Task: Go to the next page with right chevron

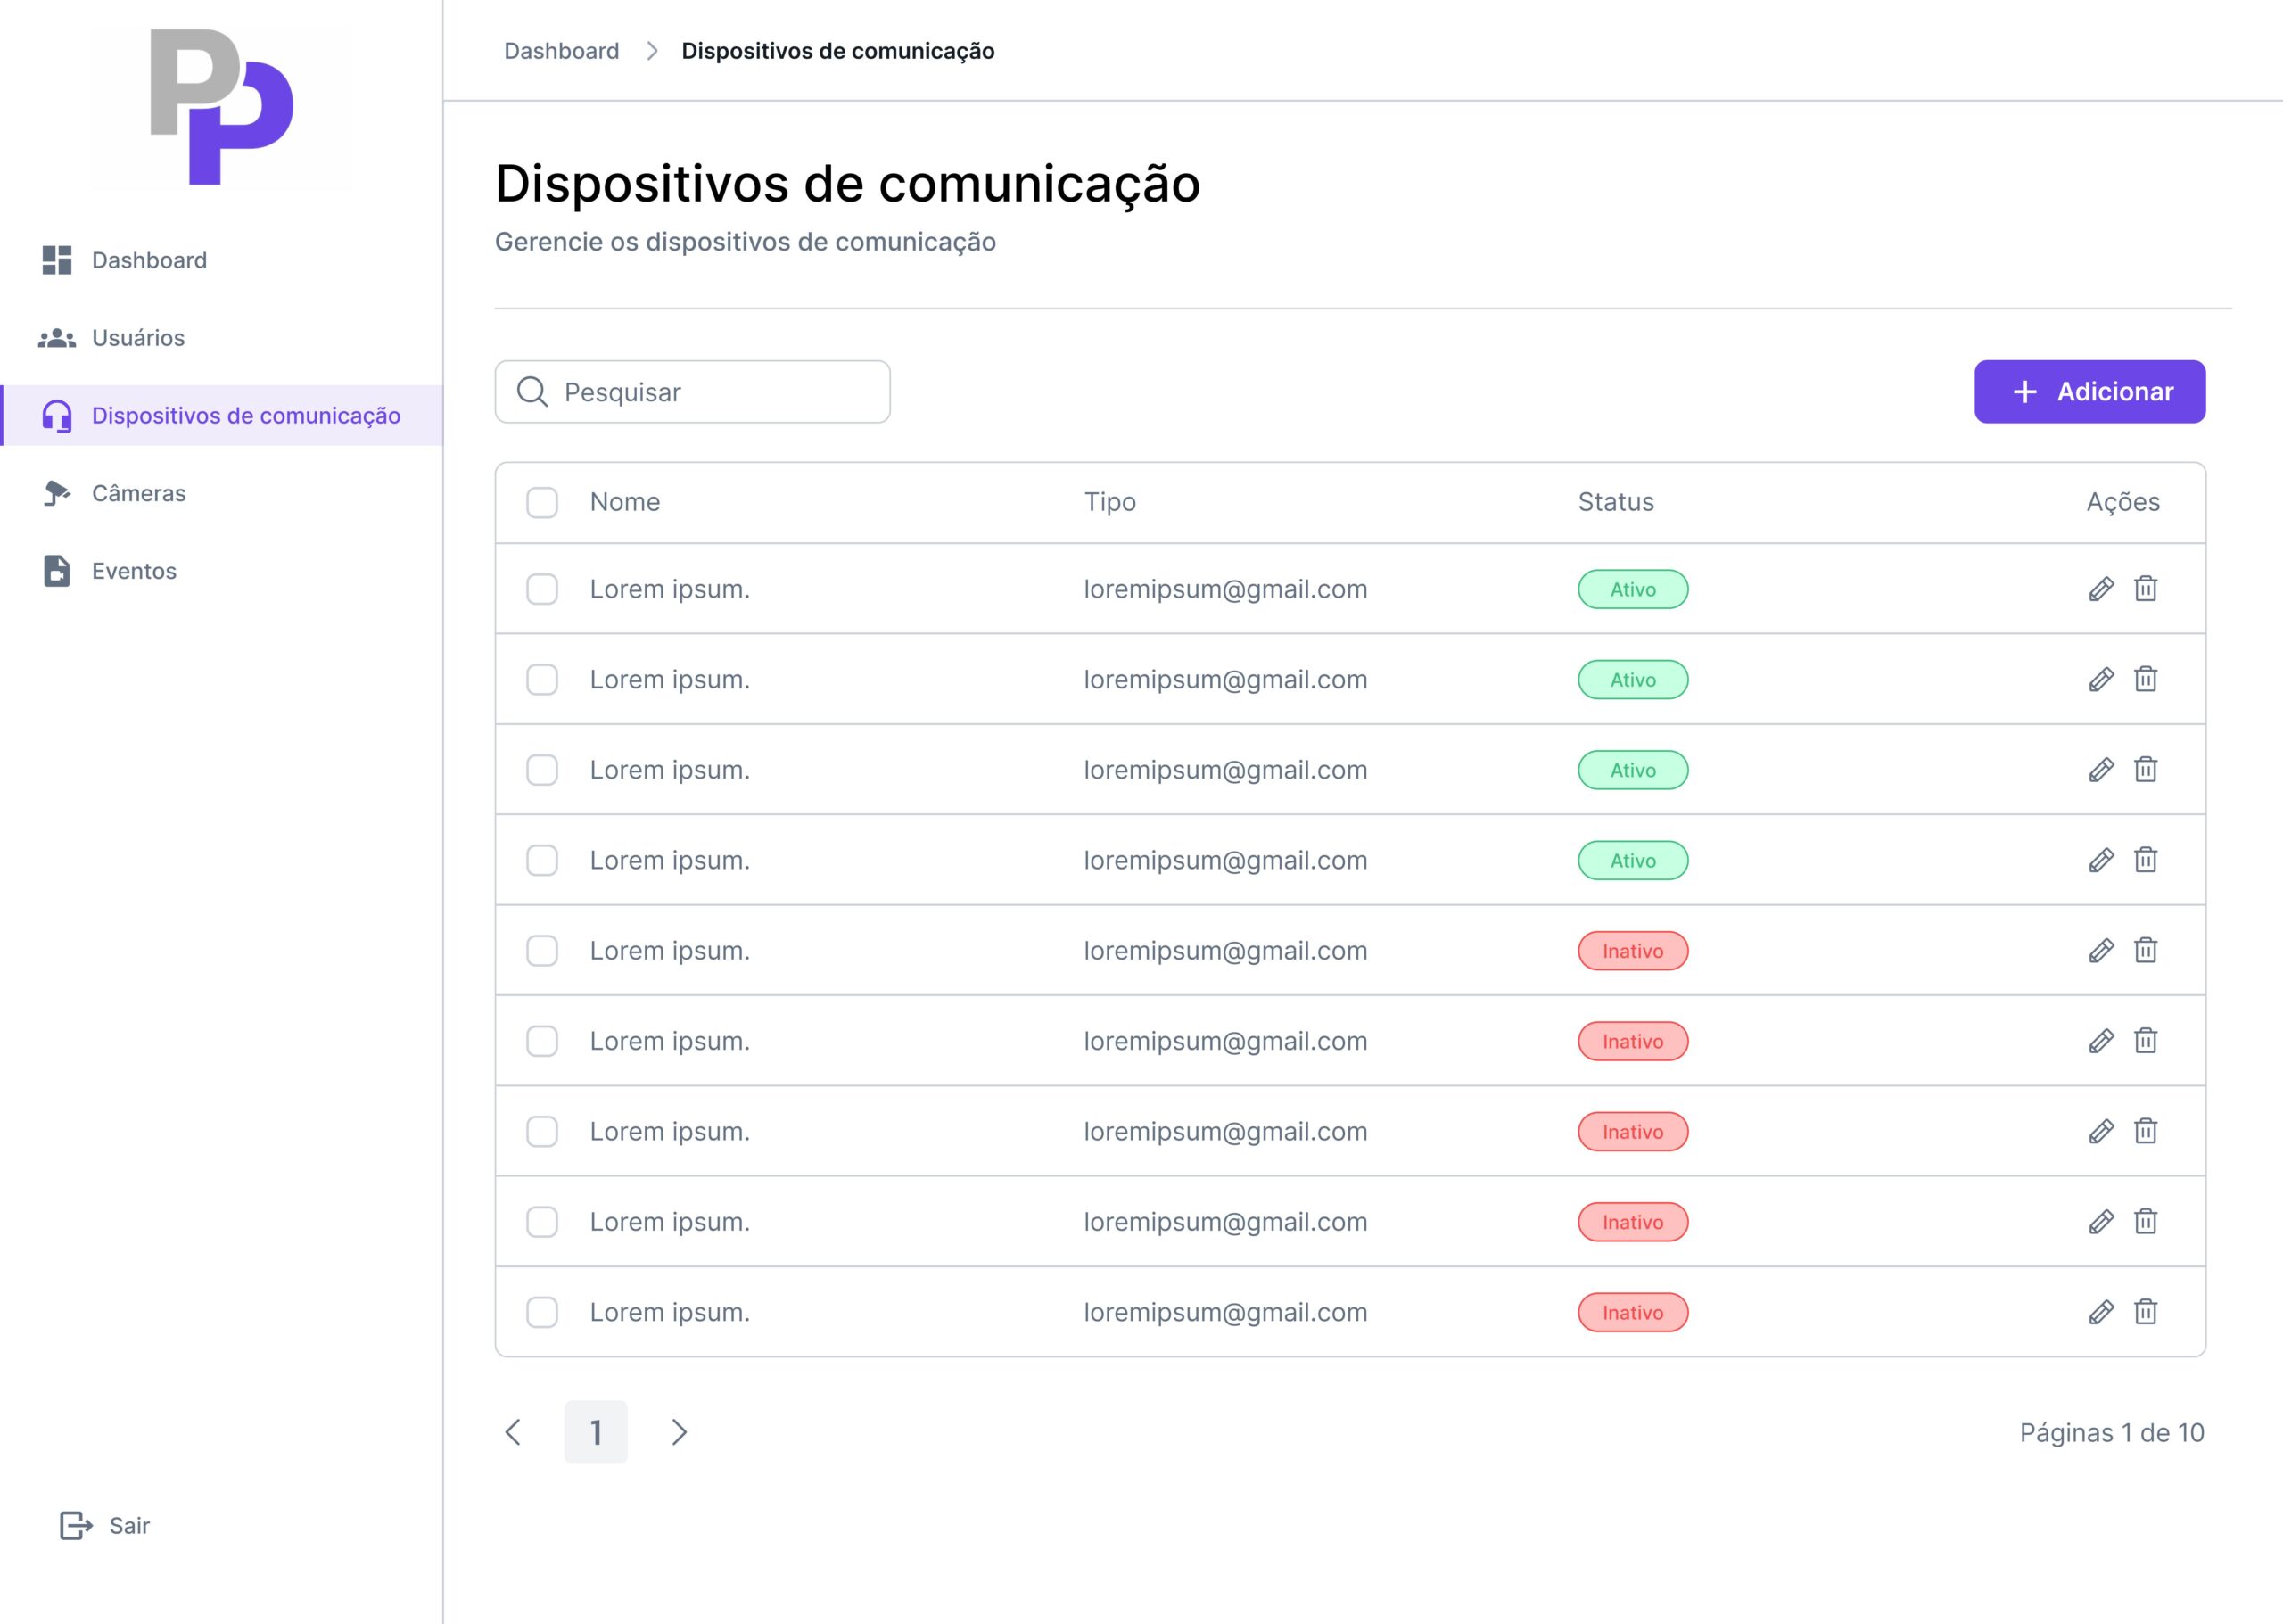Action: click(x=679, y=1432)
